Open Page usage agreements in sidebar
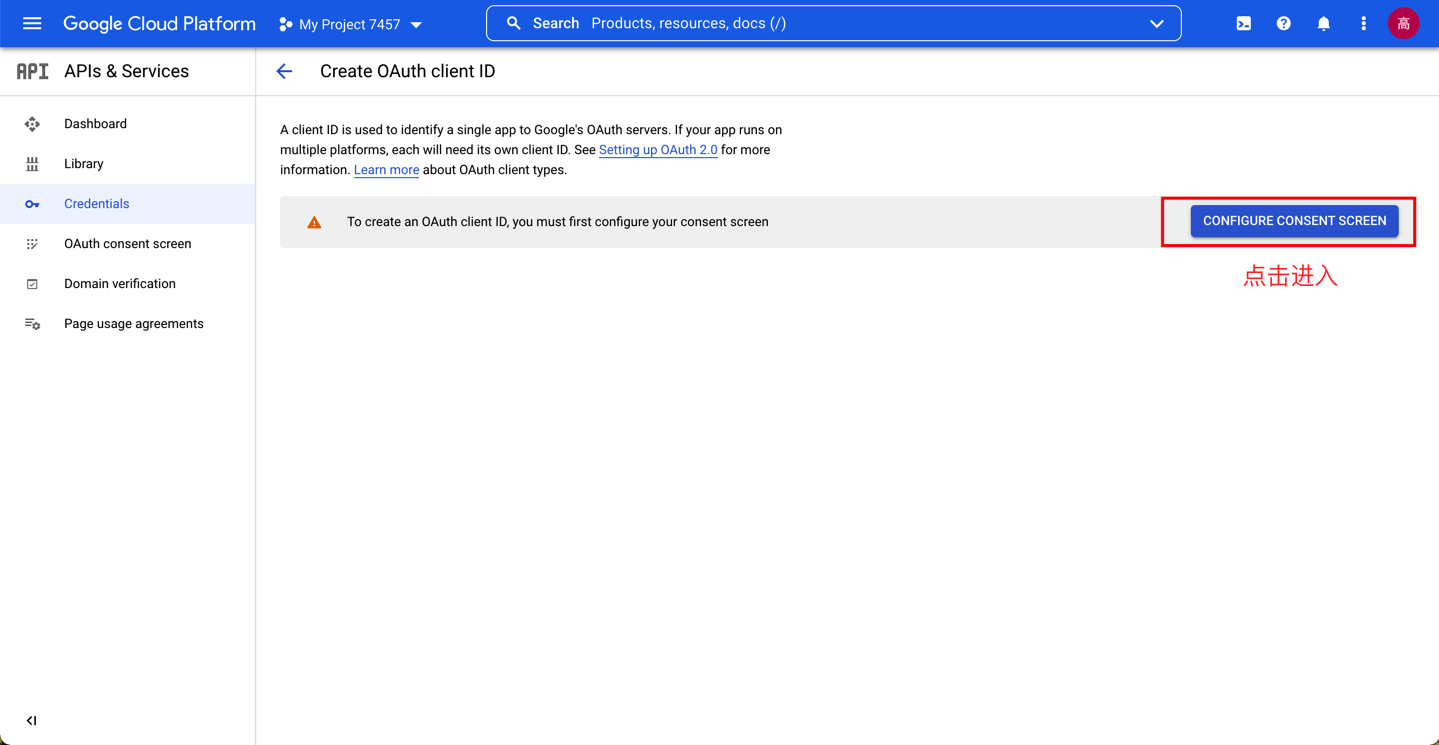1439x745 pixels. point(128,324)
